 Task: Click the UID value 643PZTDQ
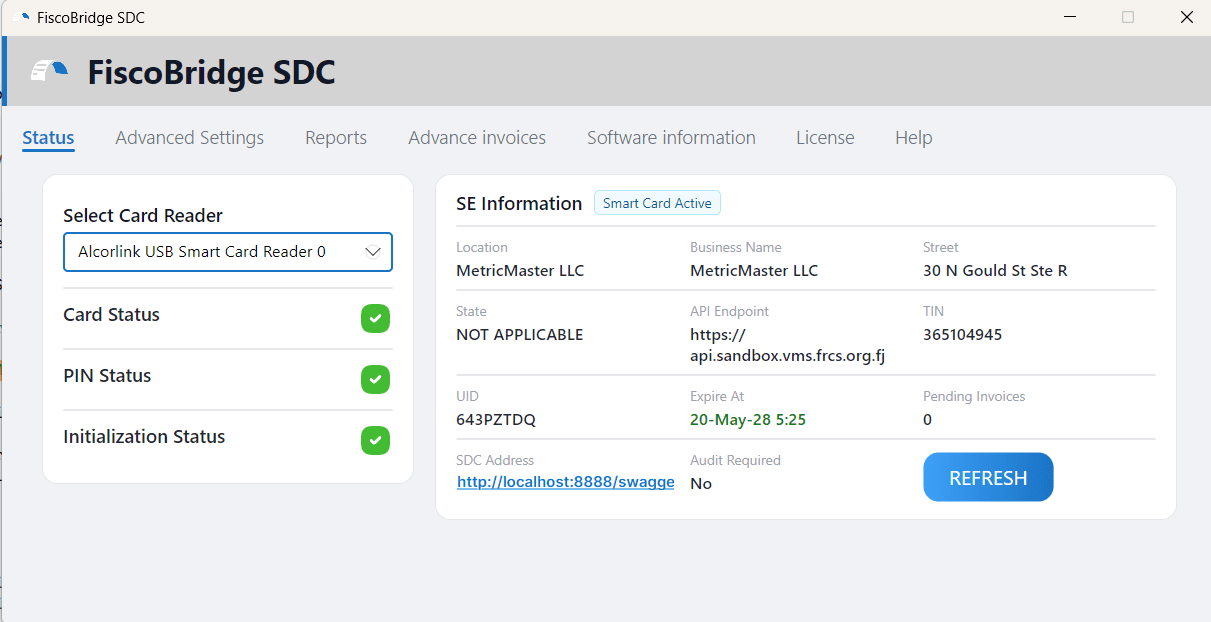click(x=496, y=420)
